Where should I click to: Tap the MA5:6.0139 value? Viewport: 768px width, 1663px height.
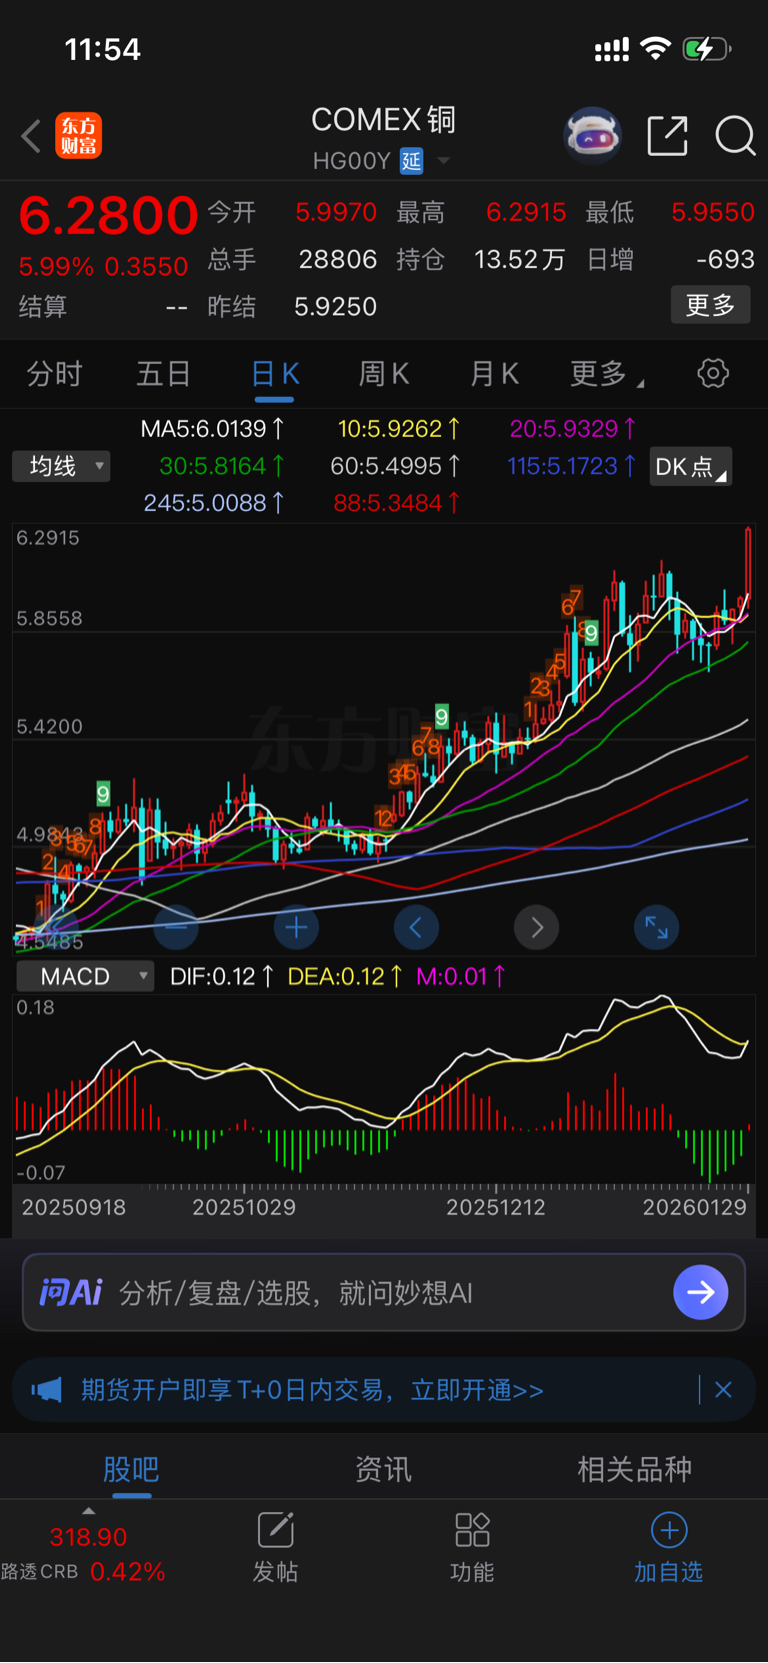tap(213, 429)
